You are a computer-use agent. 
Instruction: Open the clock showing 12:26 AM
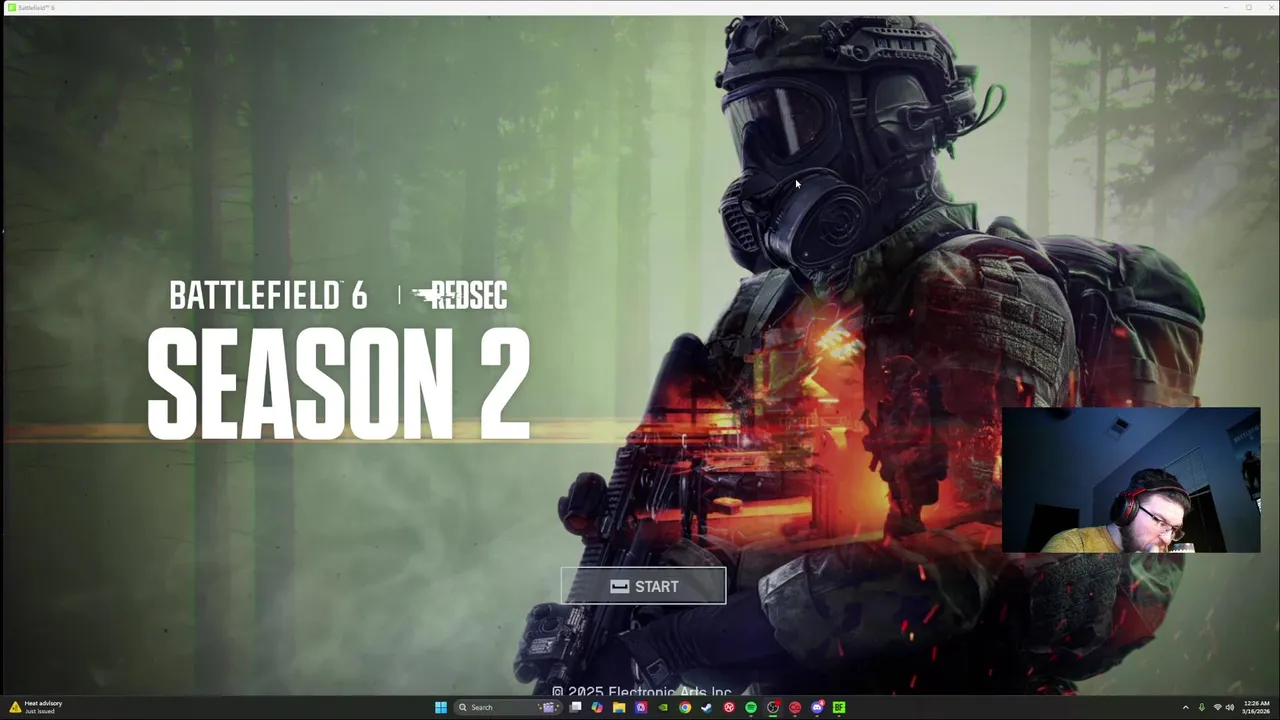tap(1256, 707)
